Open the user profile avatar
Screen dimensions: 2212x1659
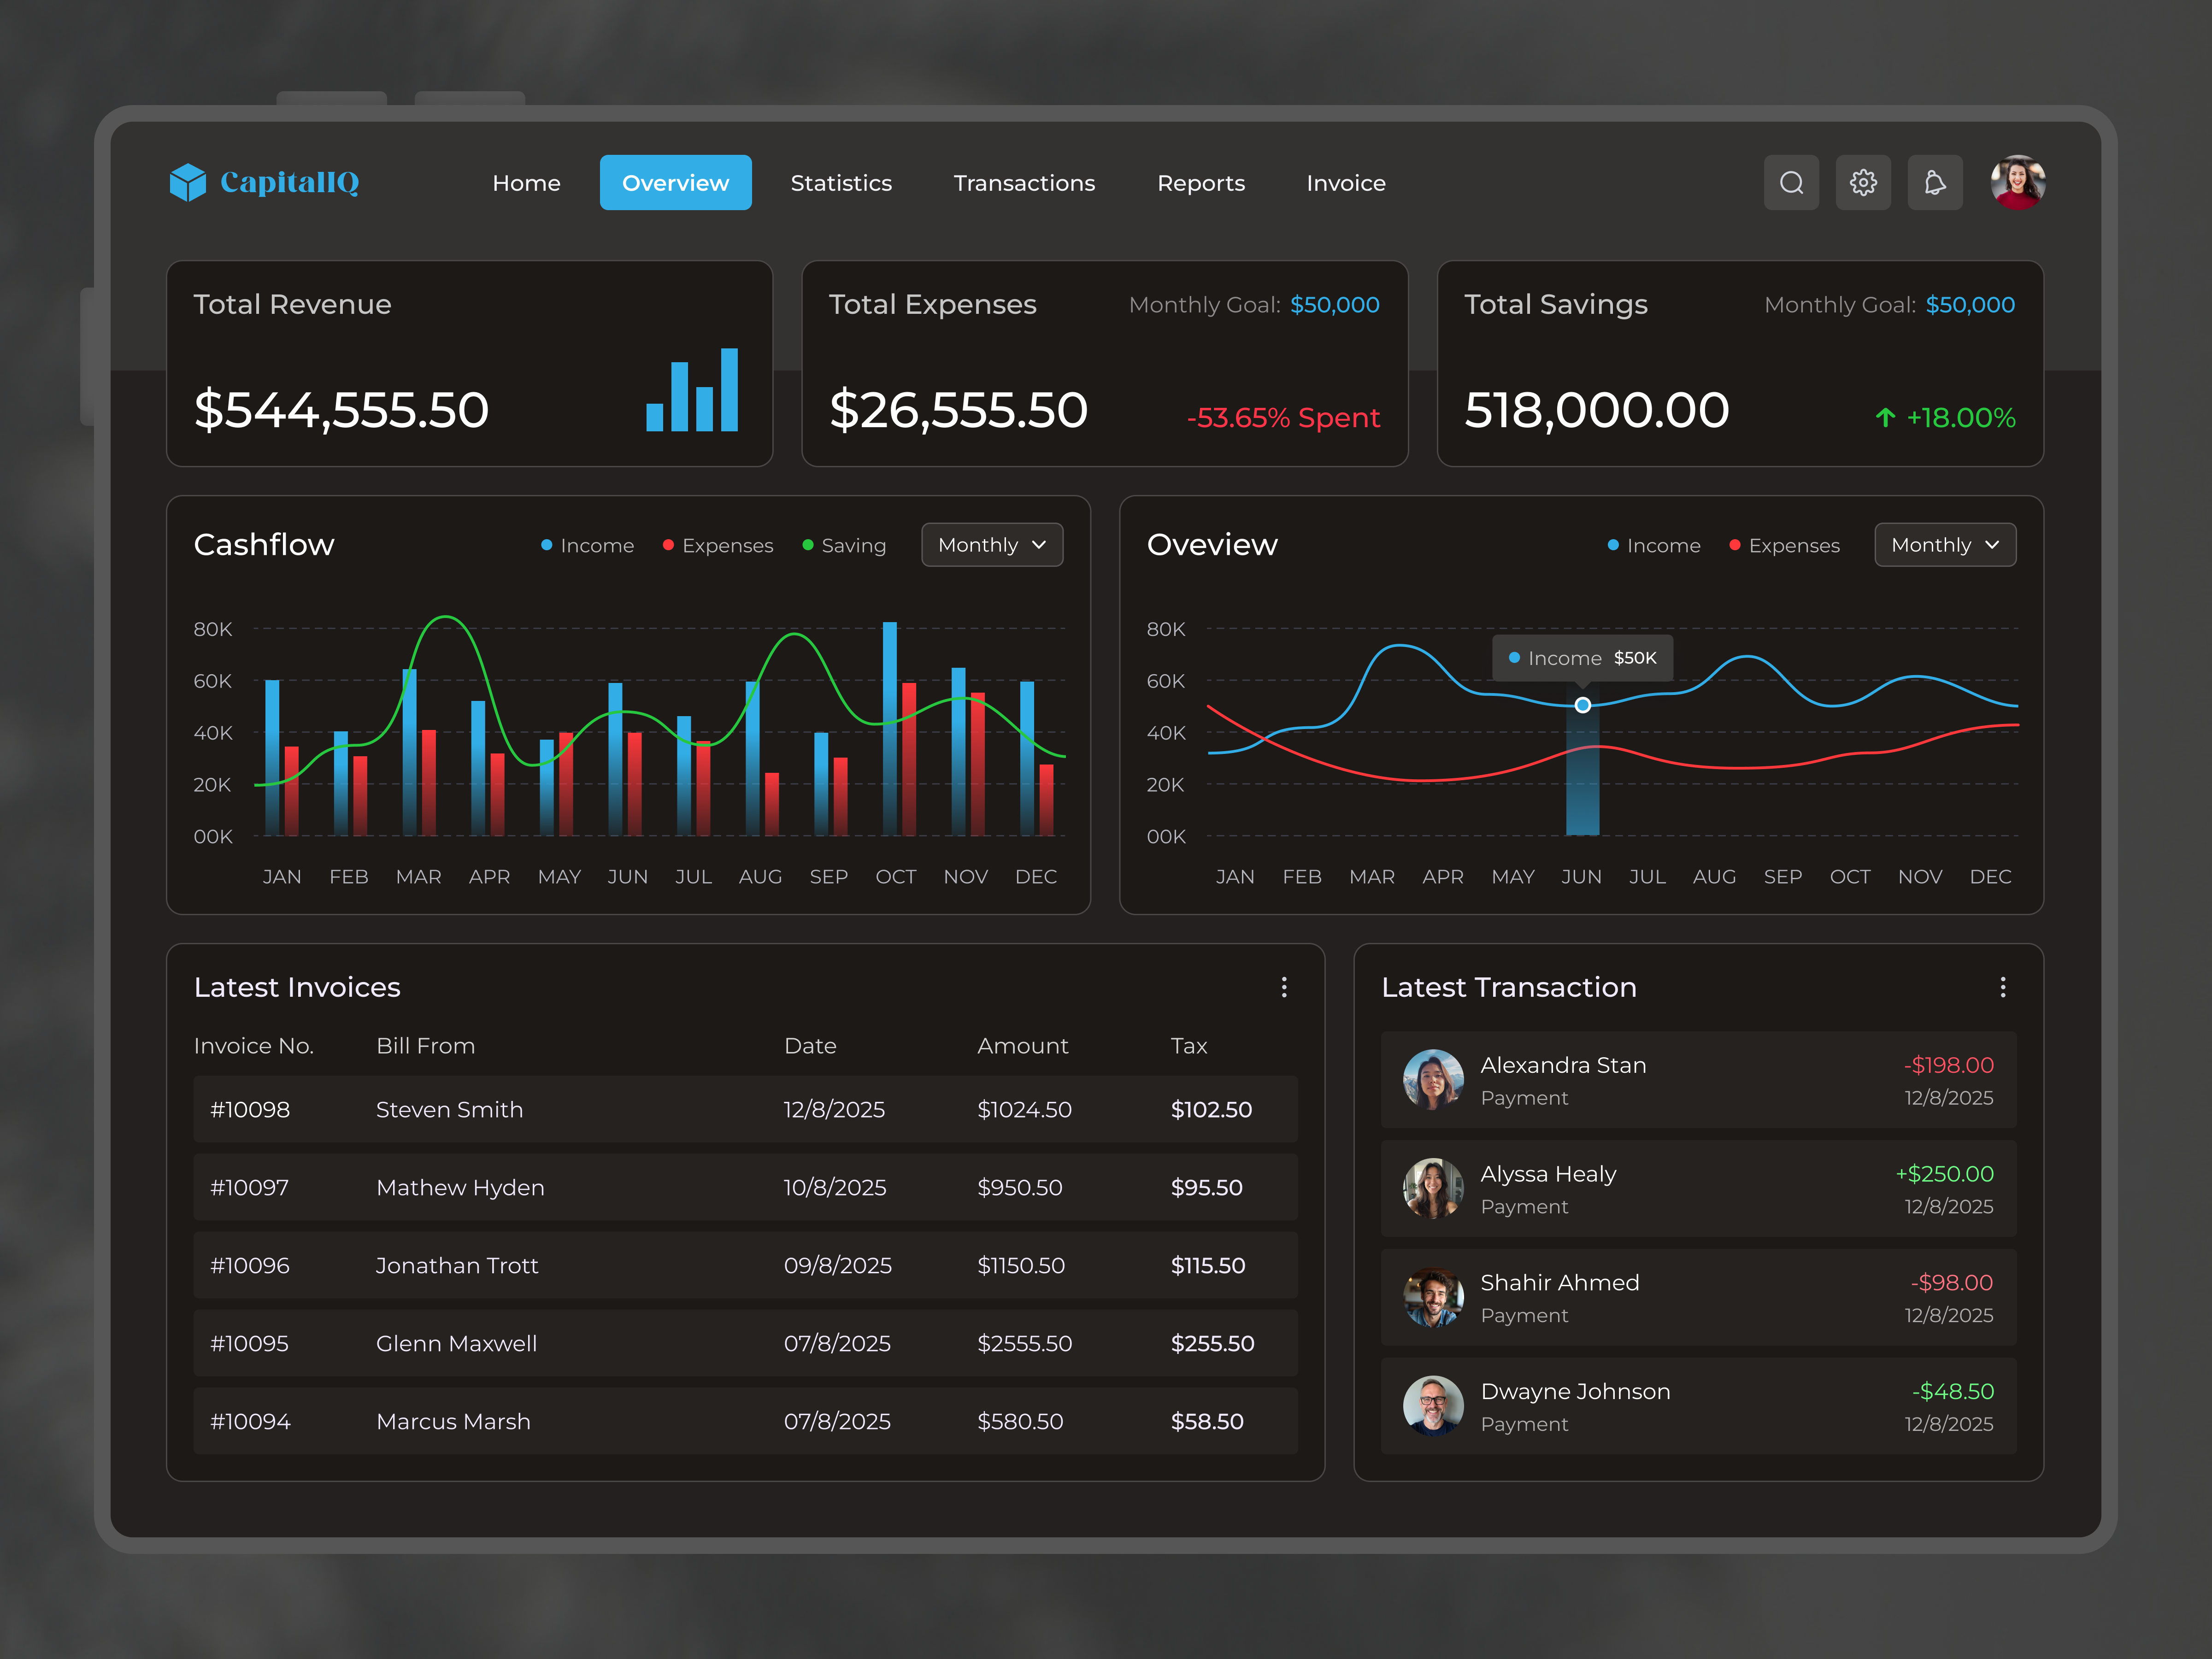coord(2017,182)
